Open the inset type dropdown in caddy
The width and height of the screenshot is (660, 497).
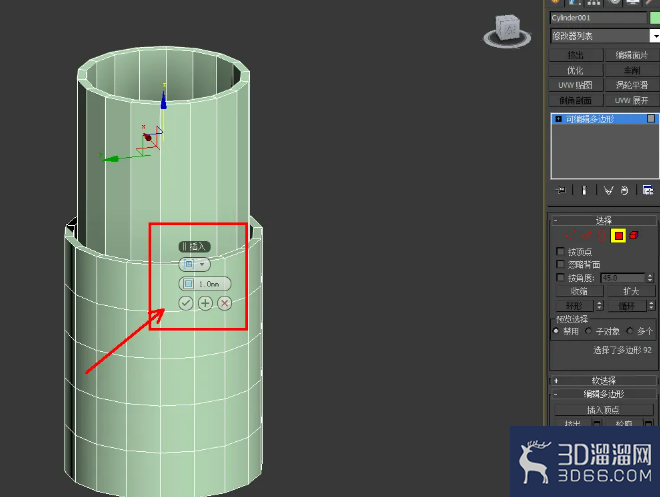[194, 264]
